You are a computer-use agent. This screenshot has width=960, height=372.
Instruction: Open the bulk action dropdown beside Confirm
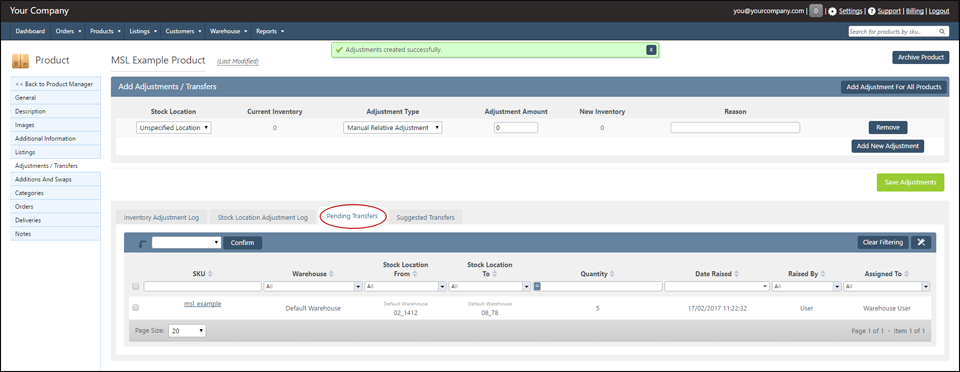[x=186, y=242]
